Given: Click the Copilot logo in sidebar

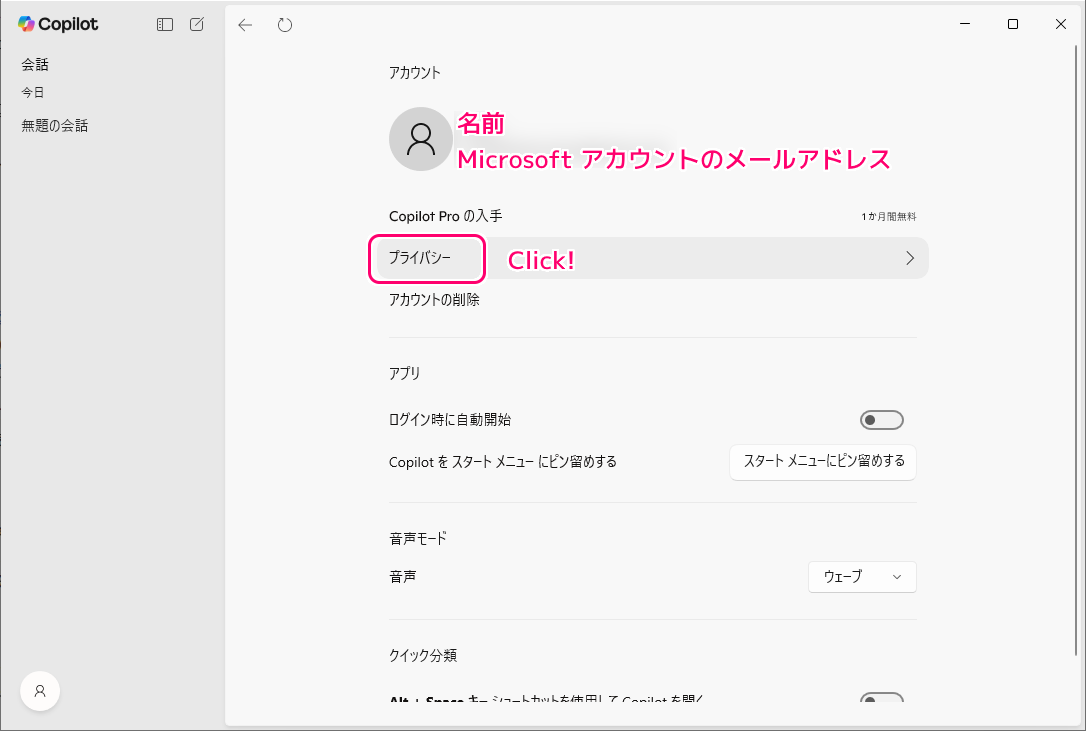Looking at the screenshot, I should point(58,24).
